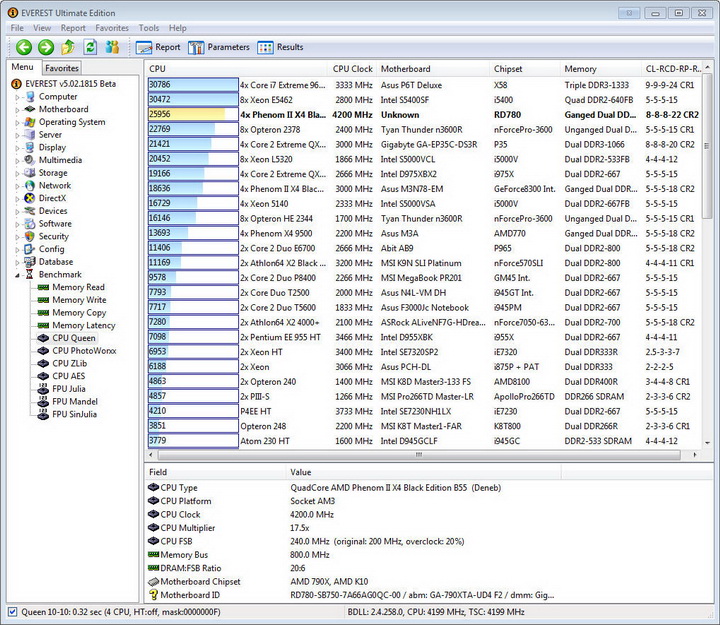The width and height of the screenshot is (720, 625).
Task: Switch to the Menu tab
Action: (23, 67)
